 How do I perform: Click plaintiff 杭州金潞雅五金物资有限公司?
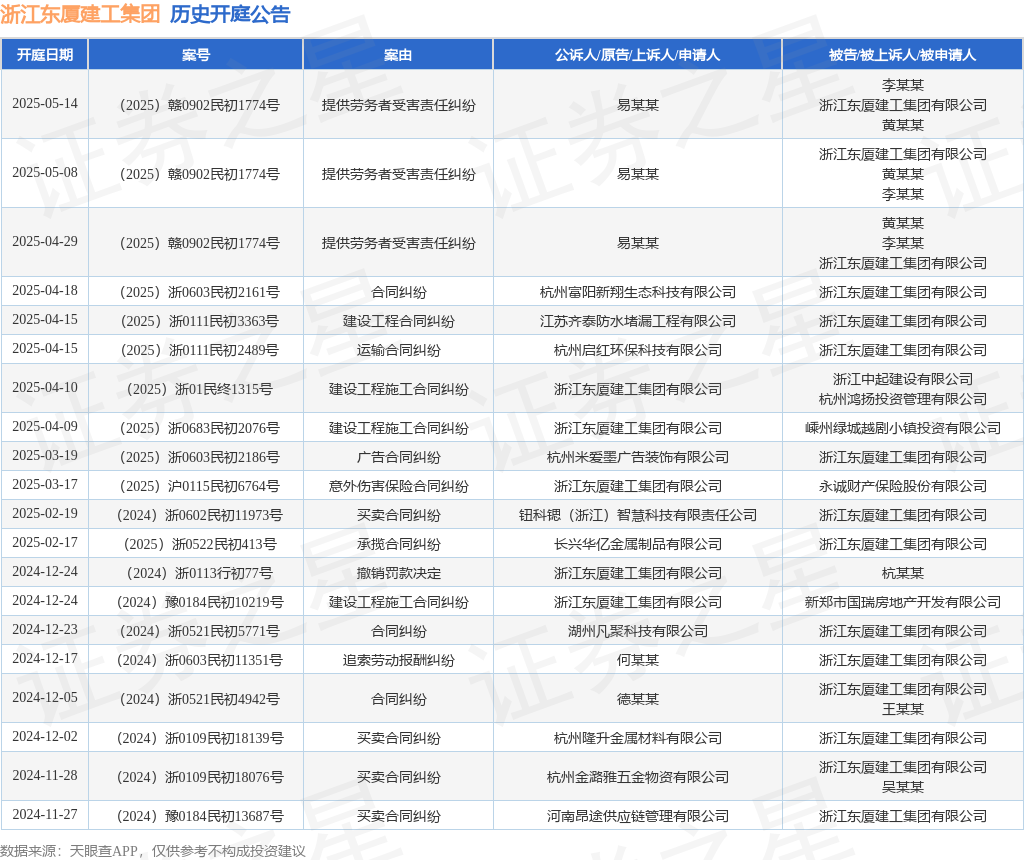[x=637, y=777]
